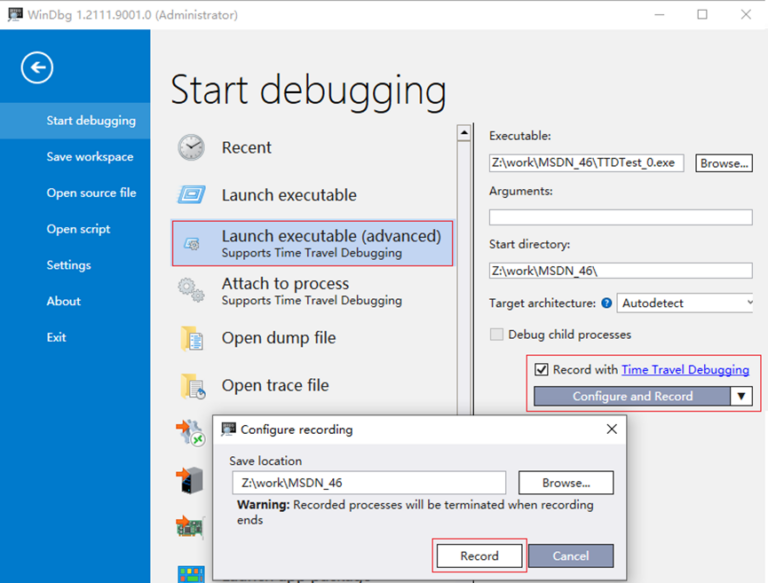Screen dimensions: 768x583
Task: Click the Open trace file icon
Action: click(191, 386)
